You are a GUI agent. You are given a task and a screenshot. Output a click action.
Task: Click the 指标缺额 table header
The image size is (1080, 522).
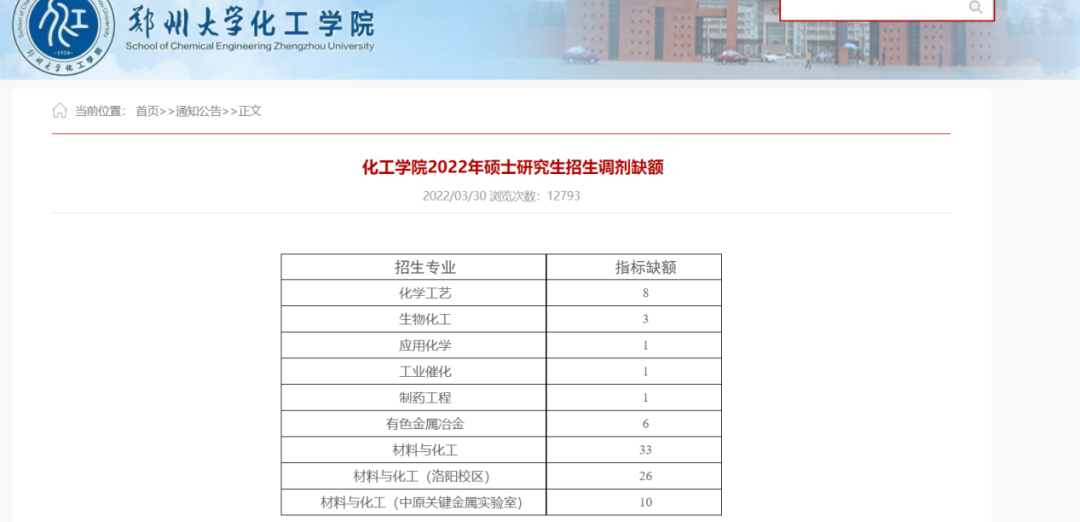click(x=645, y=267)
